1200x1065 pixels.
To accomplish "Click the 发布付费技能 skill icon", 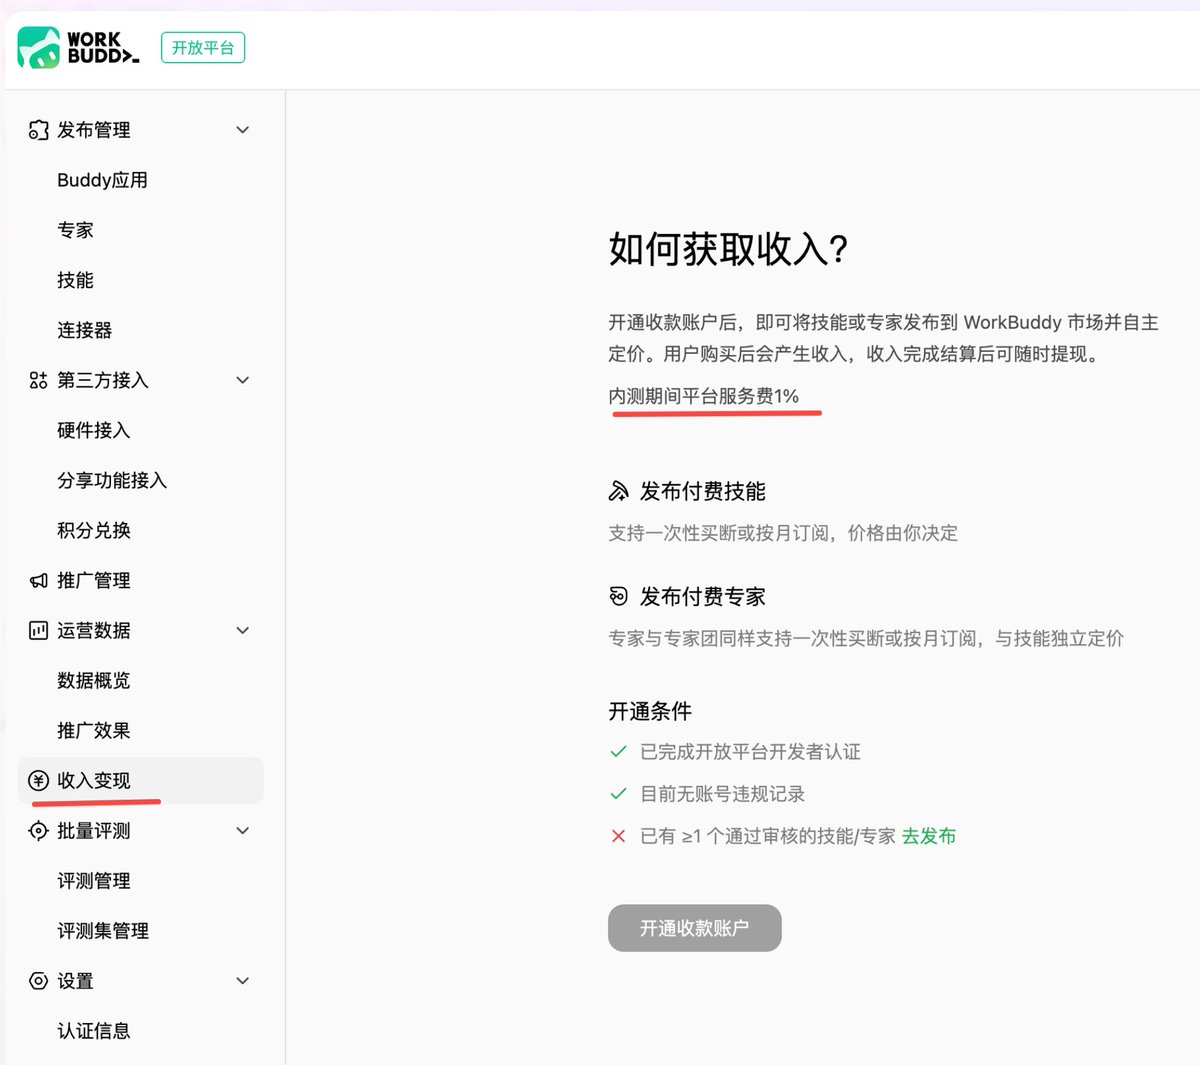I will point(619,491).
